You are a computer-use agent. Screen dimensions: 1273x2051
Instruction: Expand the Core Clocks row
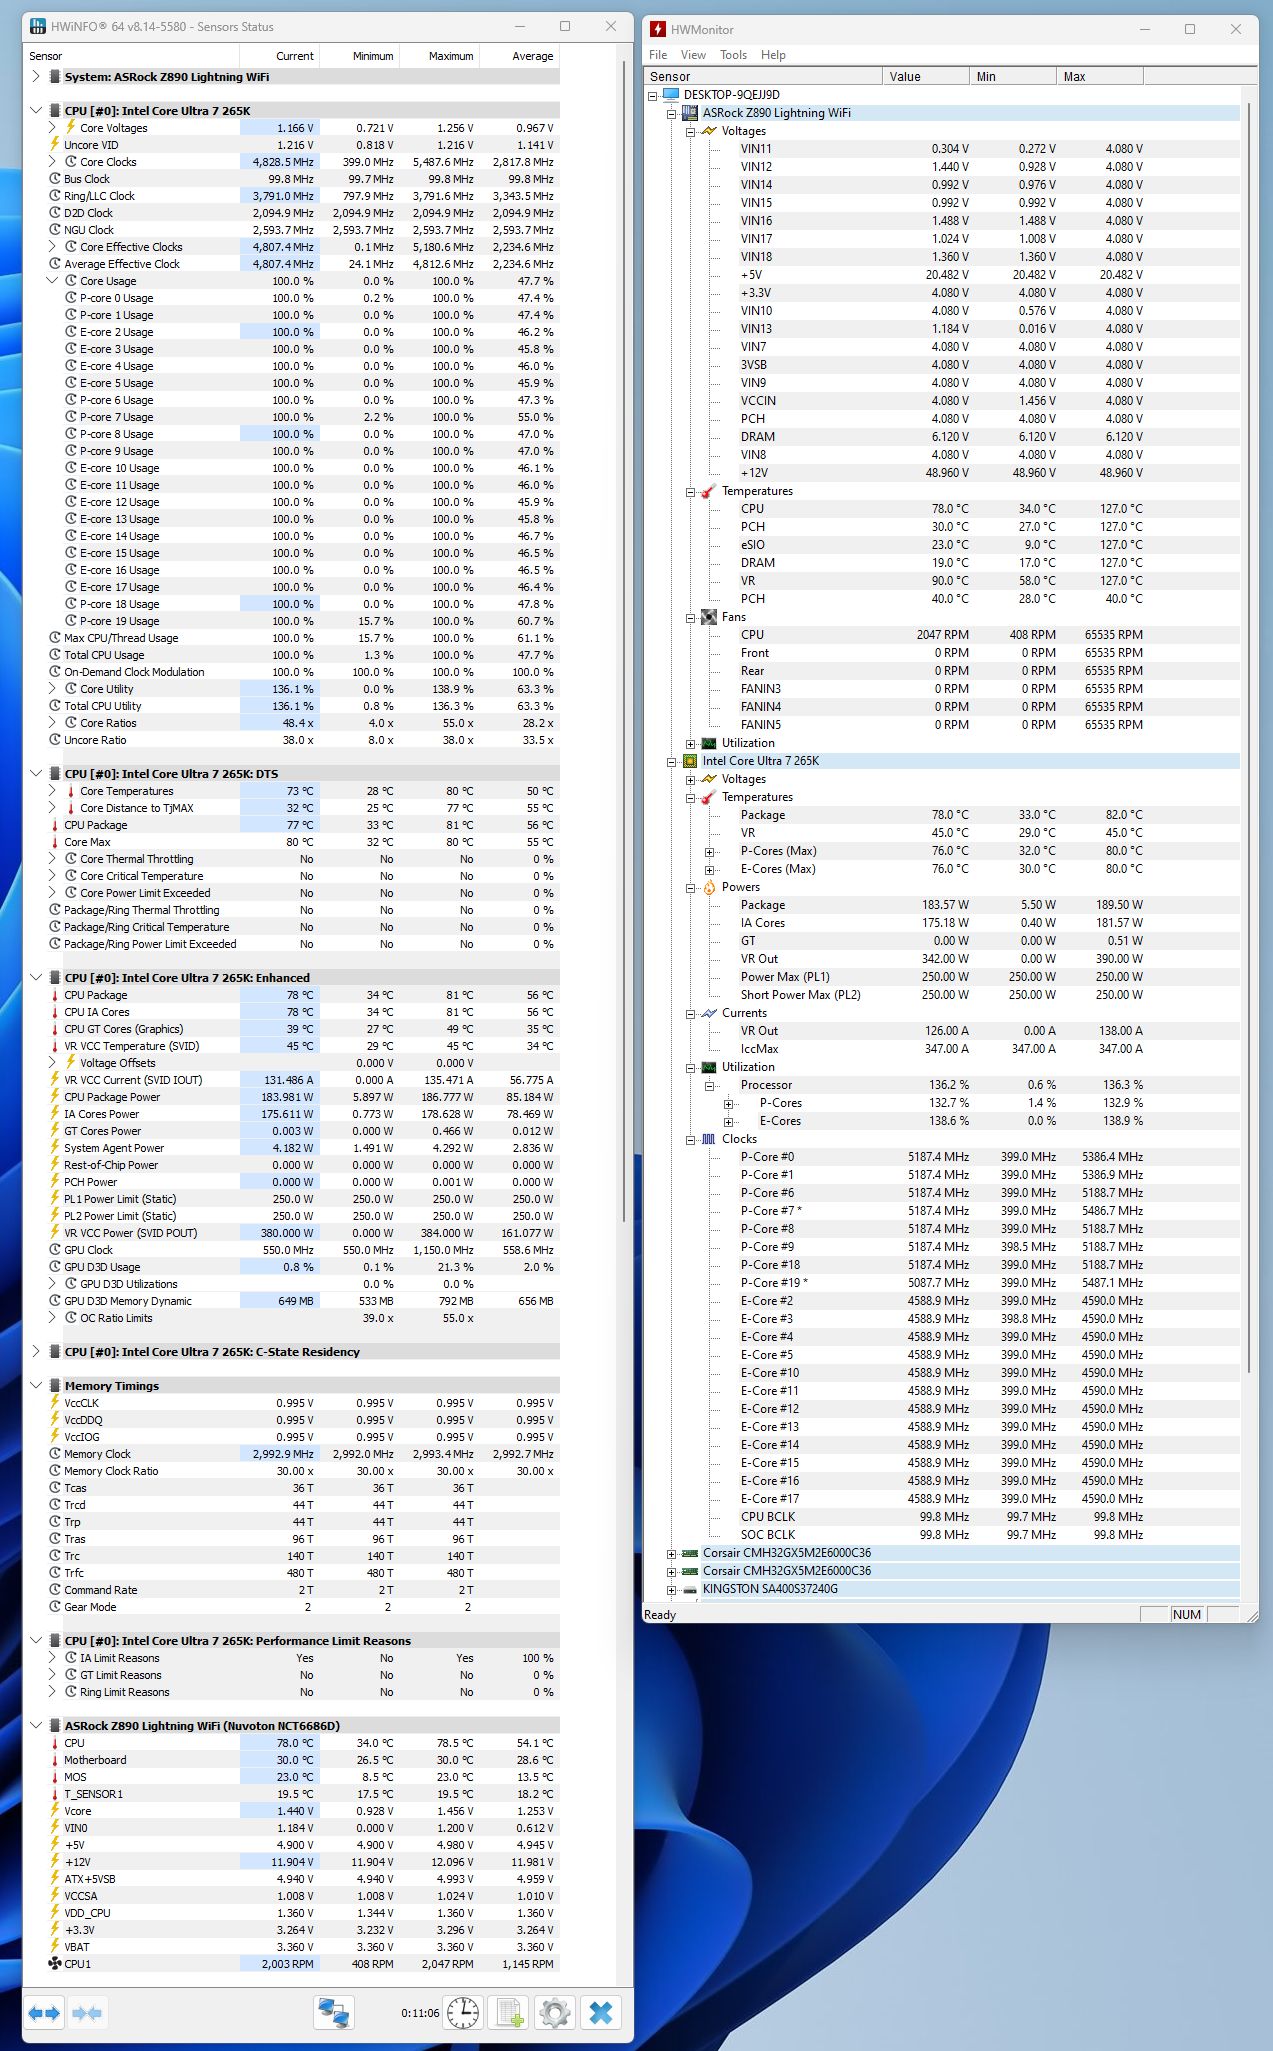(52, 162)
